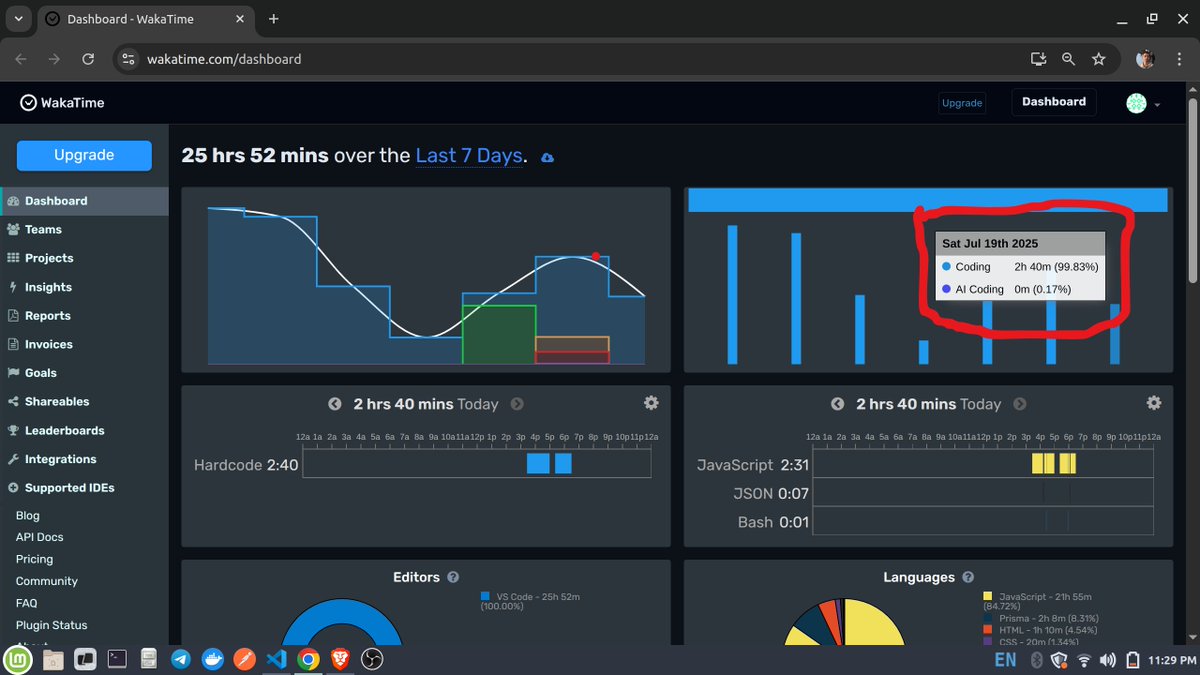Click the Shareables share icon

(x=14, y=402)
